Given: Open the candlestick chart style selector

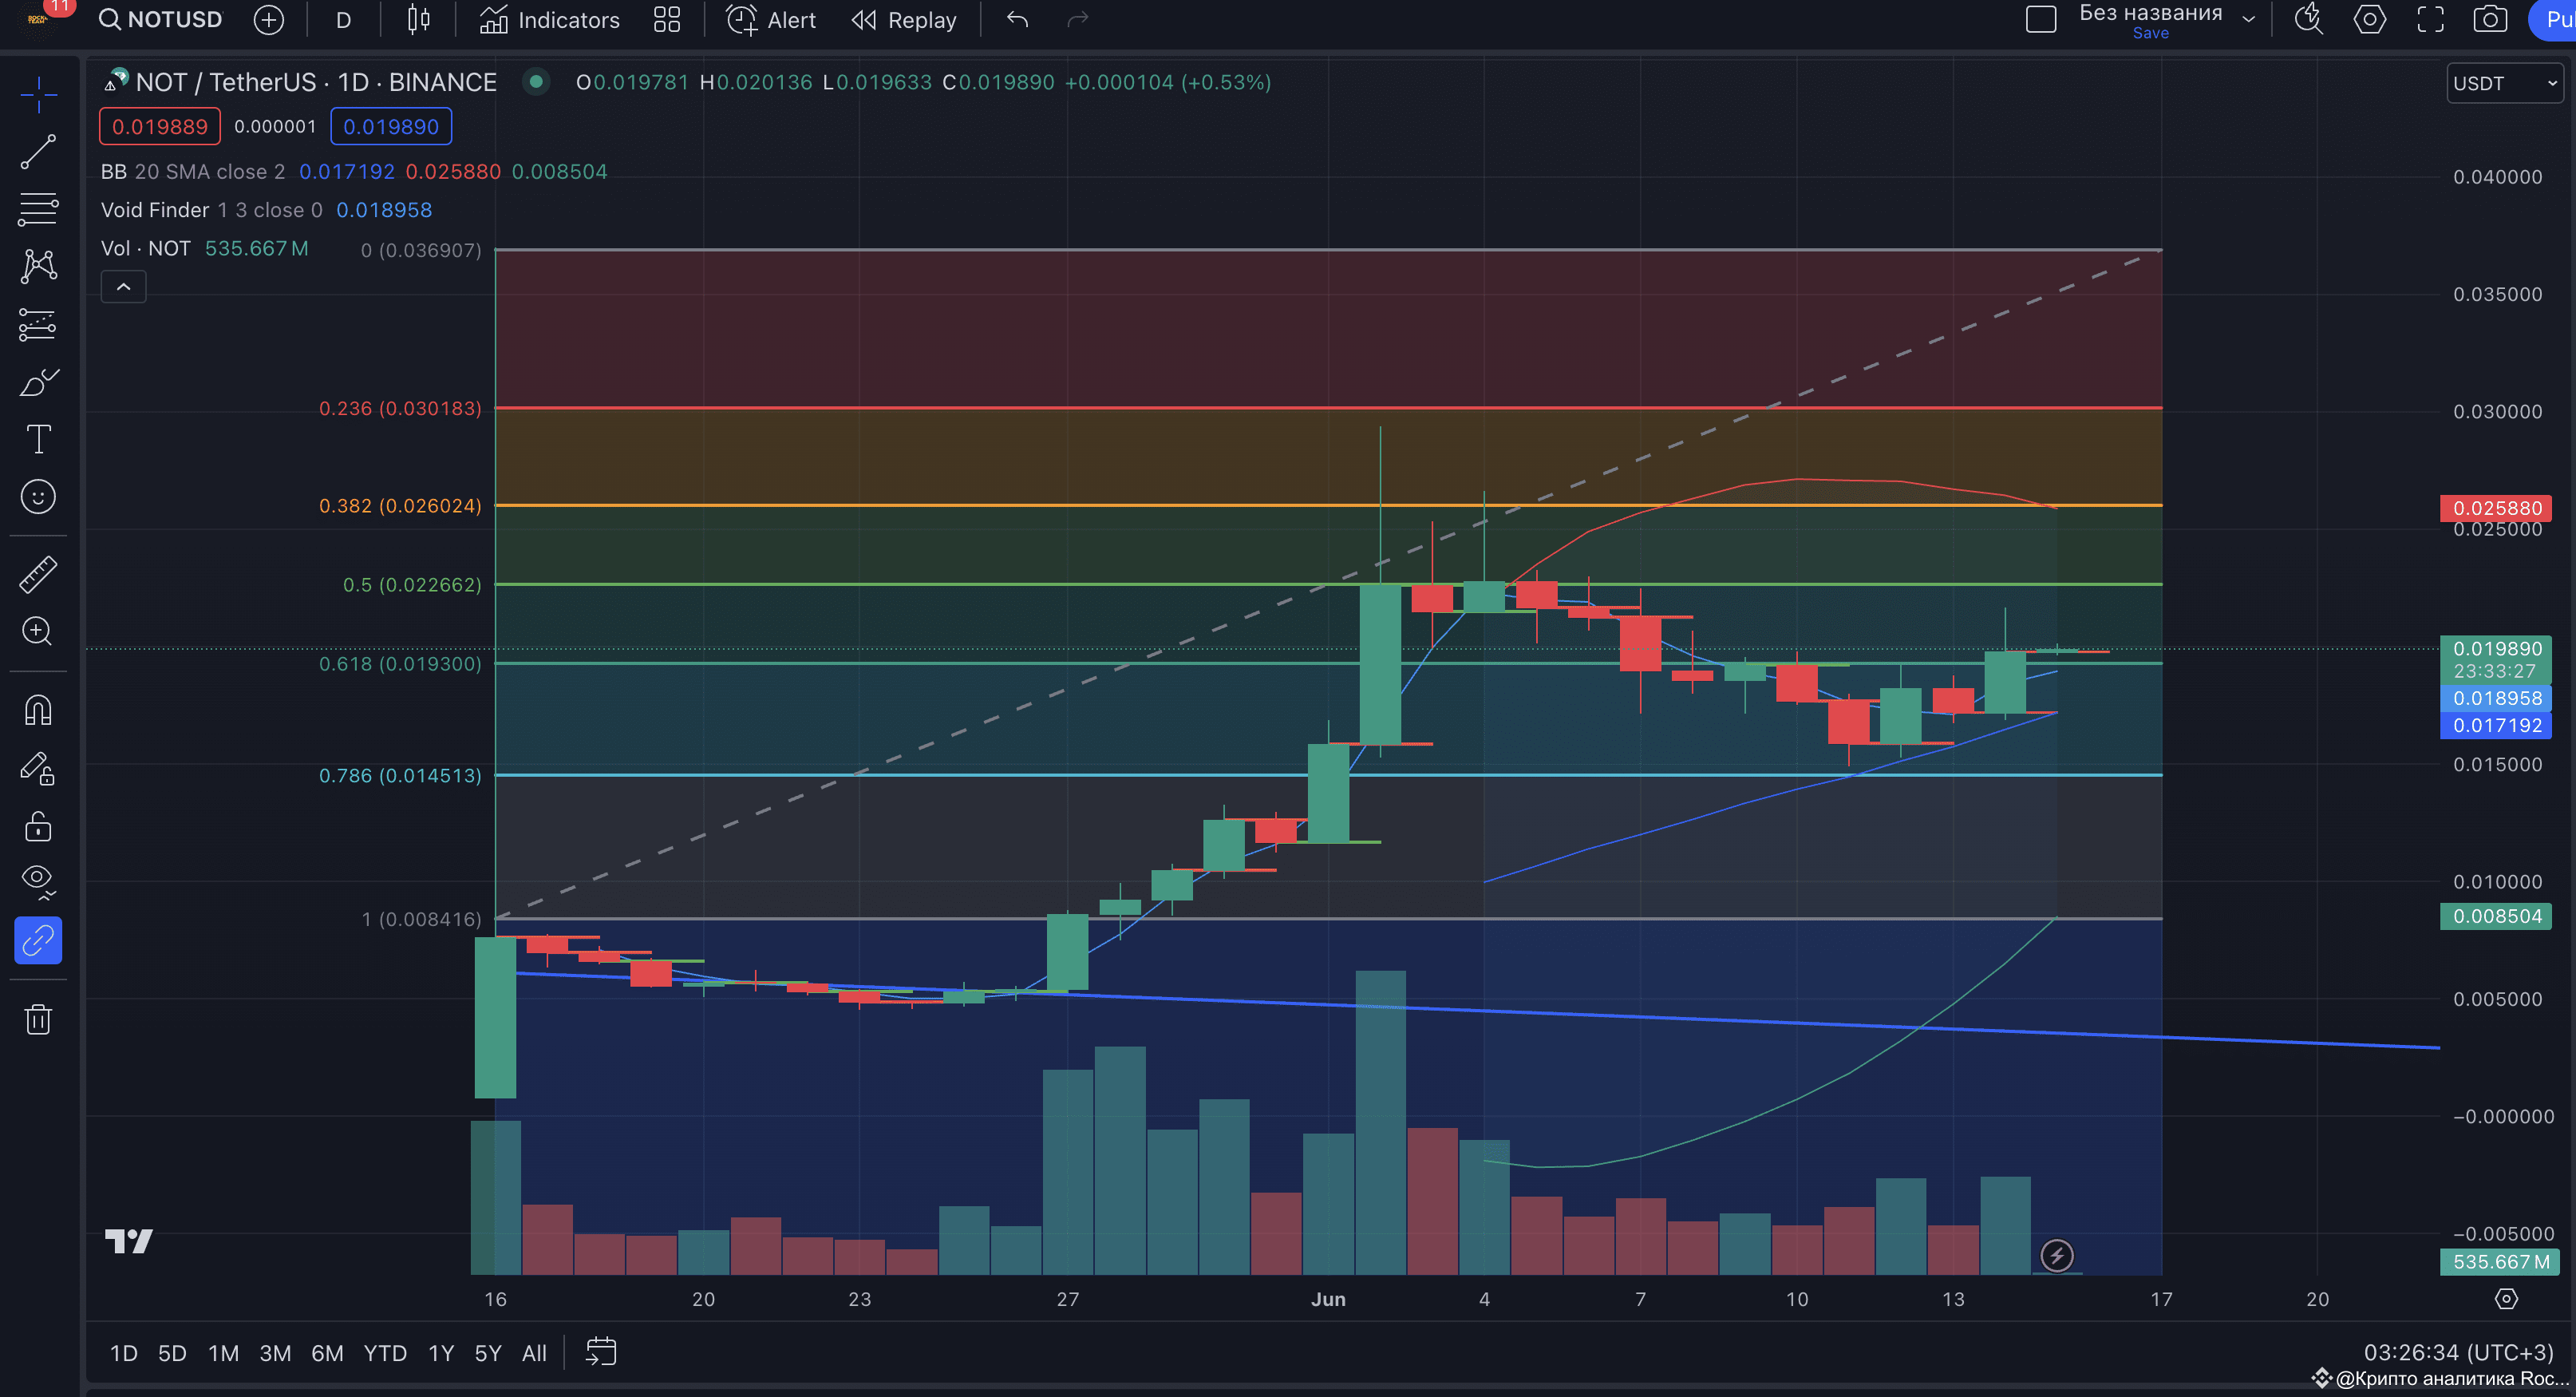Looking at the screenshot, I should coord(418,20).
